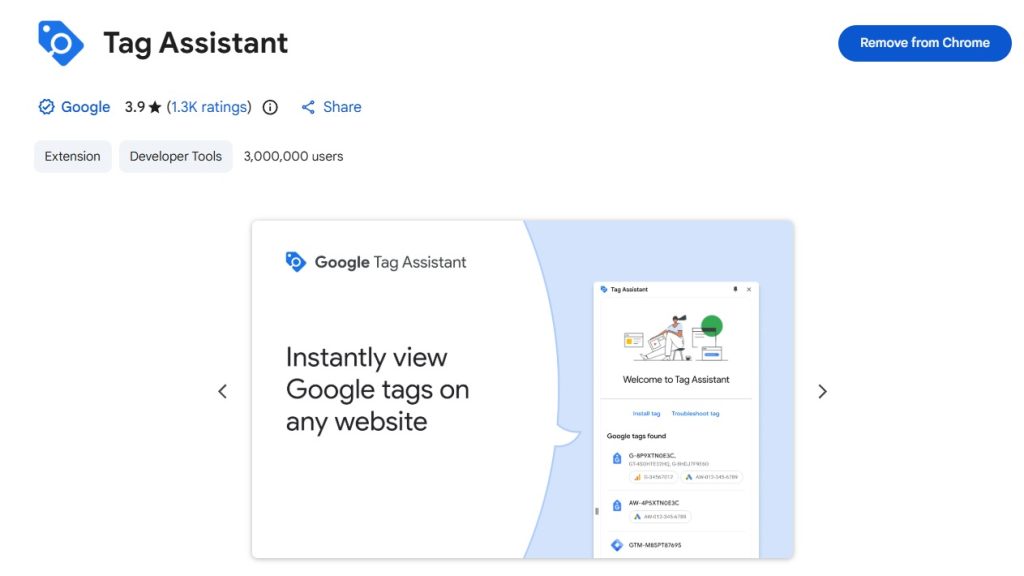Click the Extension category chip

pos(71,156)
